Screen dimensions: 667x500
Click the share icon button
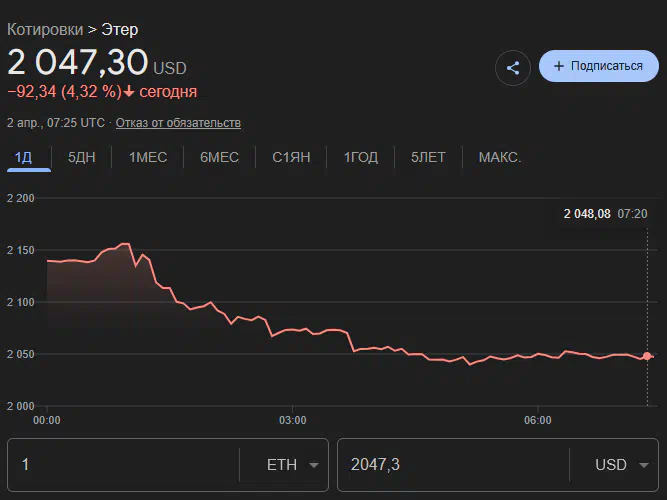pyautogui.click(x=513, y=67)
